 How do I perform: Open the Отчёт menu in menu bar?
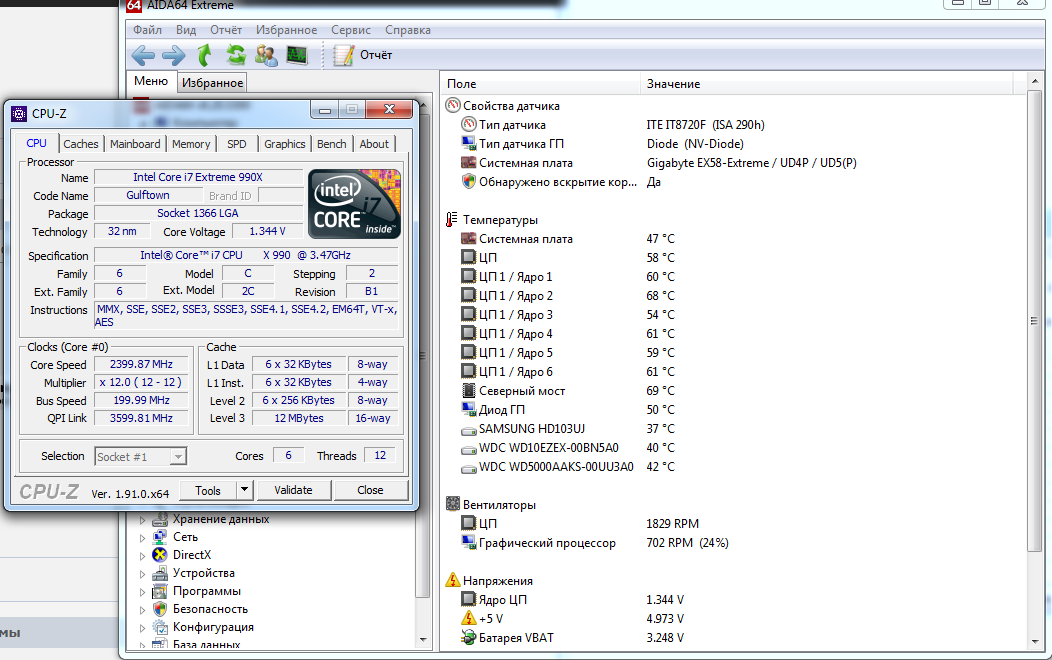point(225,30)
